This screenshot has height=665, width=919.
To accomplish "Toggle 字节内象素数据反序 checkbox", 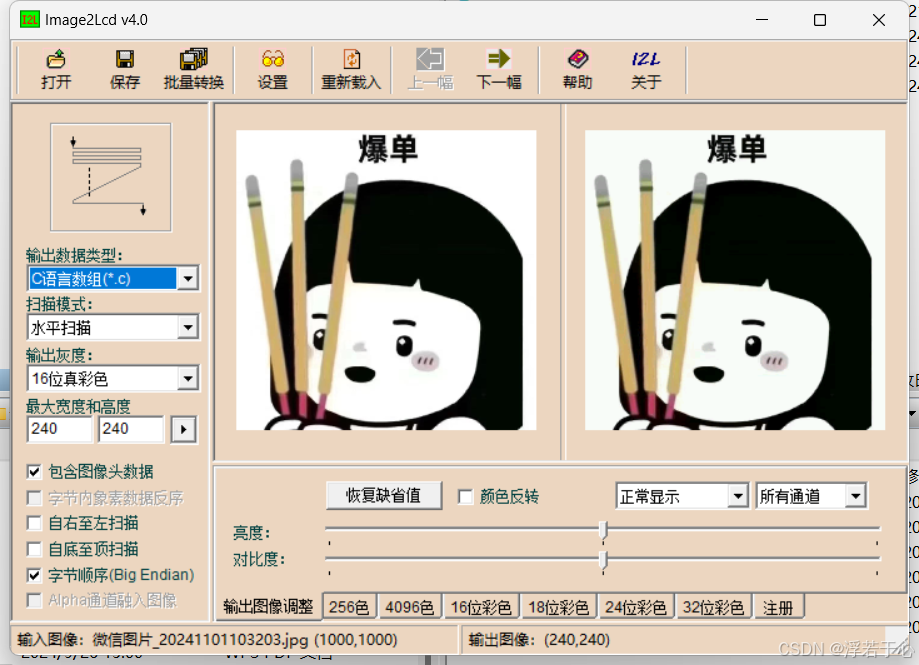I will (34, 498).
